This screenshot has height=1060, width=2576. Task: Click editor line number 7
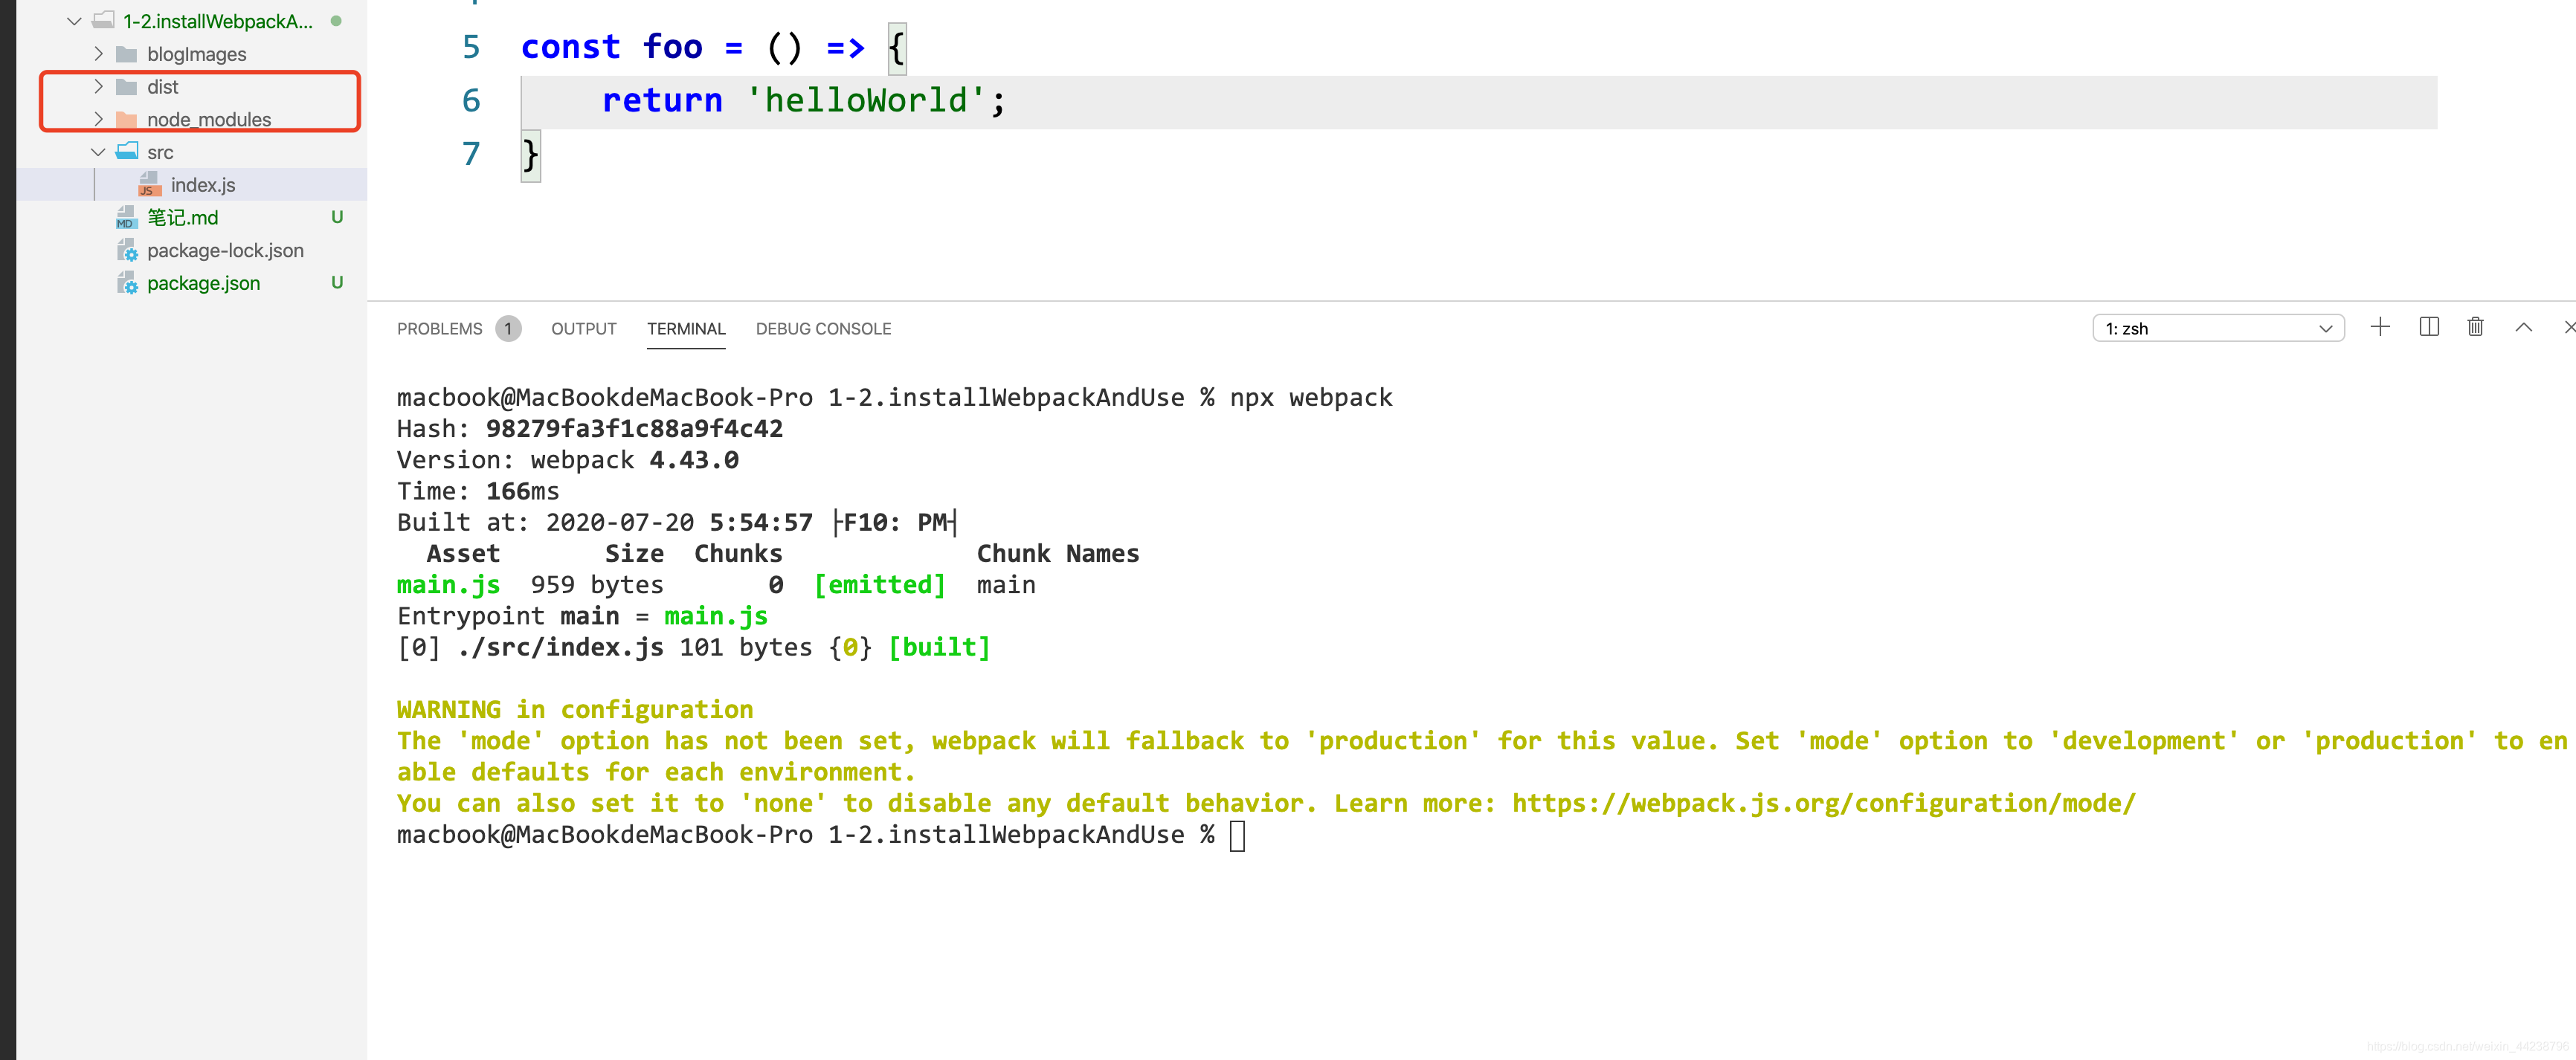click(x=471, y=153)
